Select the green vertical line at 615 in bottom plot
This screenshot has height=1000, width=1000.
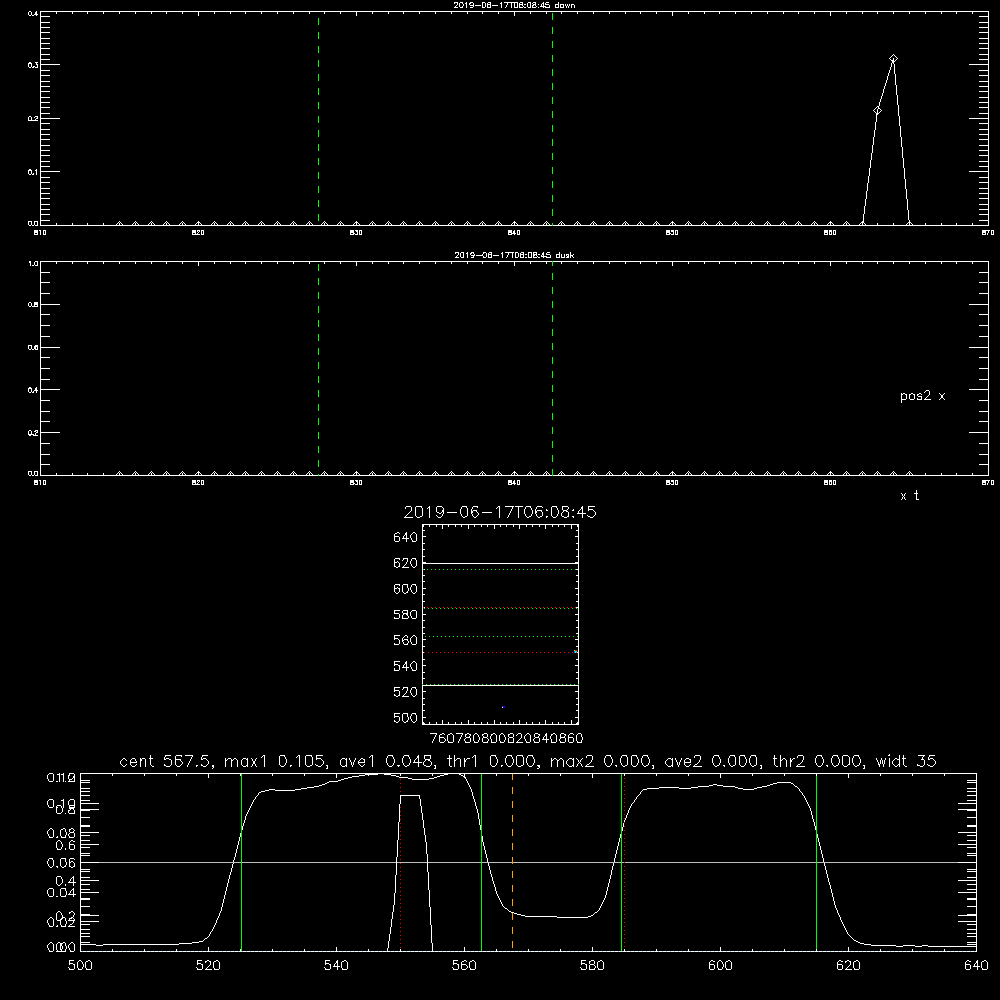(x=816, y=862)
